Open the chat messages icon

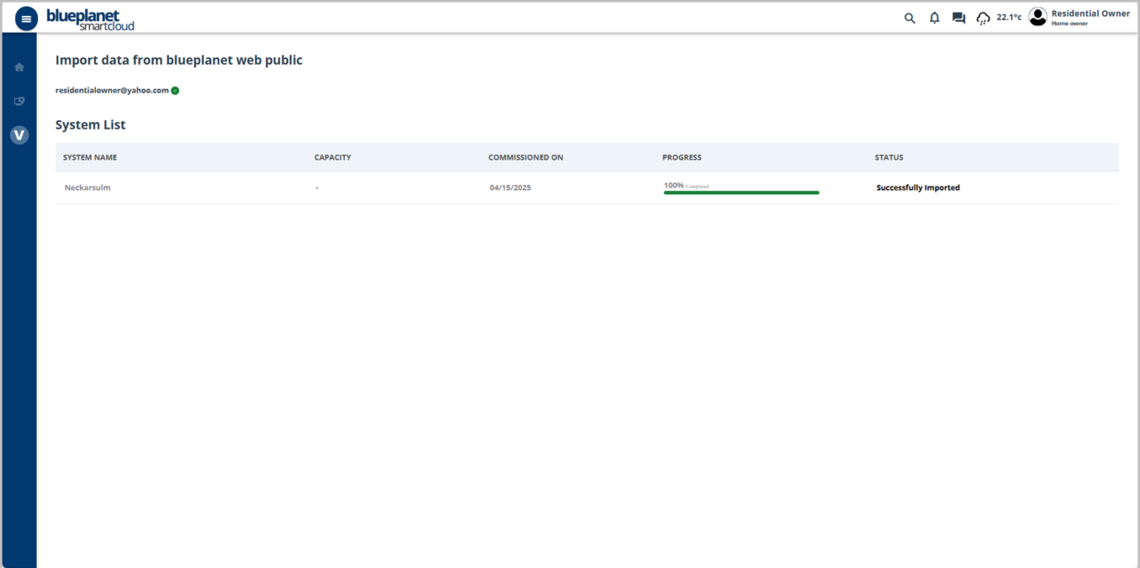pyautogui.click(x=958, y=18)
